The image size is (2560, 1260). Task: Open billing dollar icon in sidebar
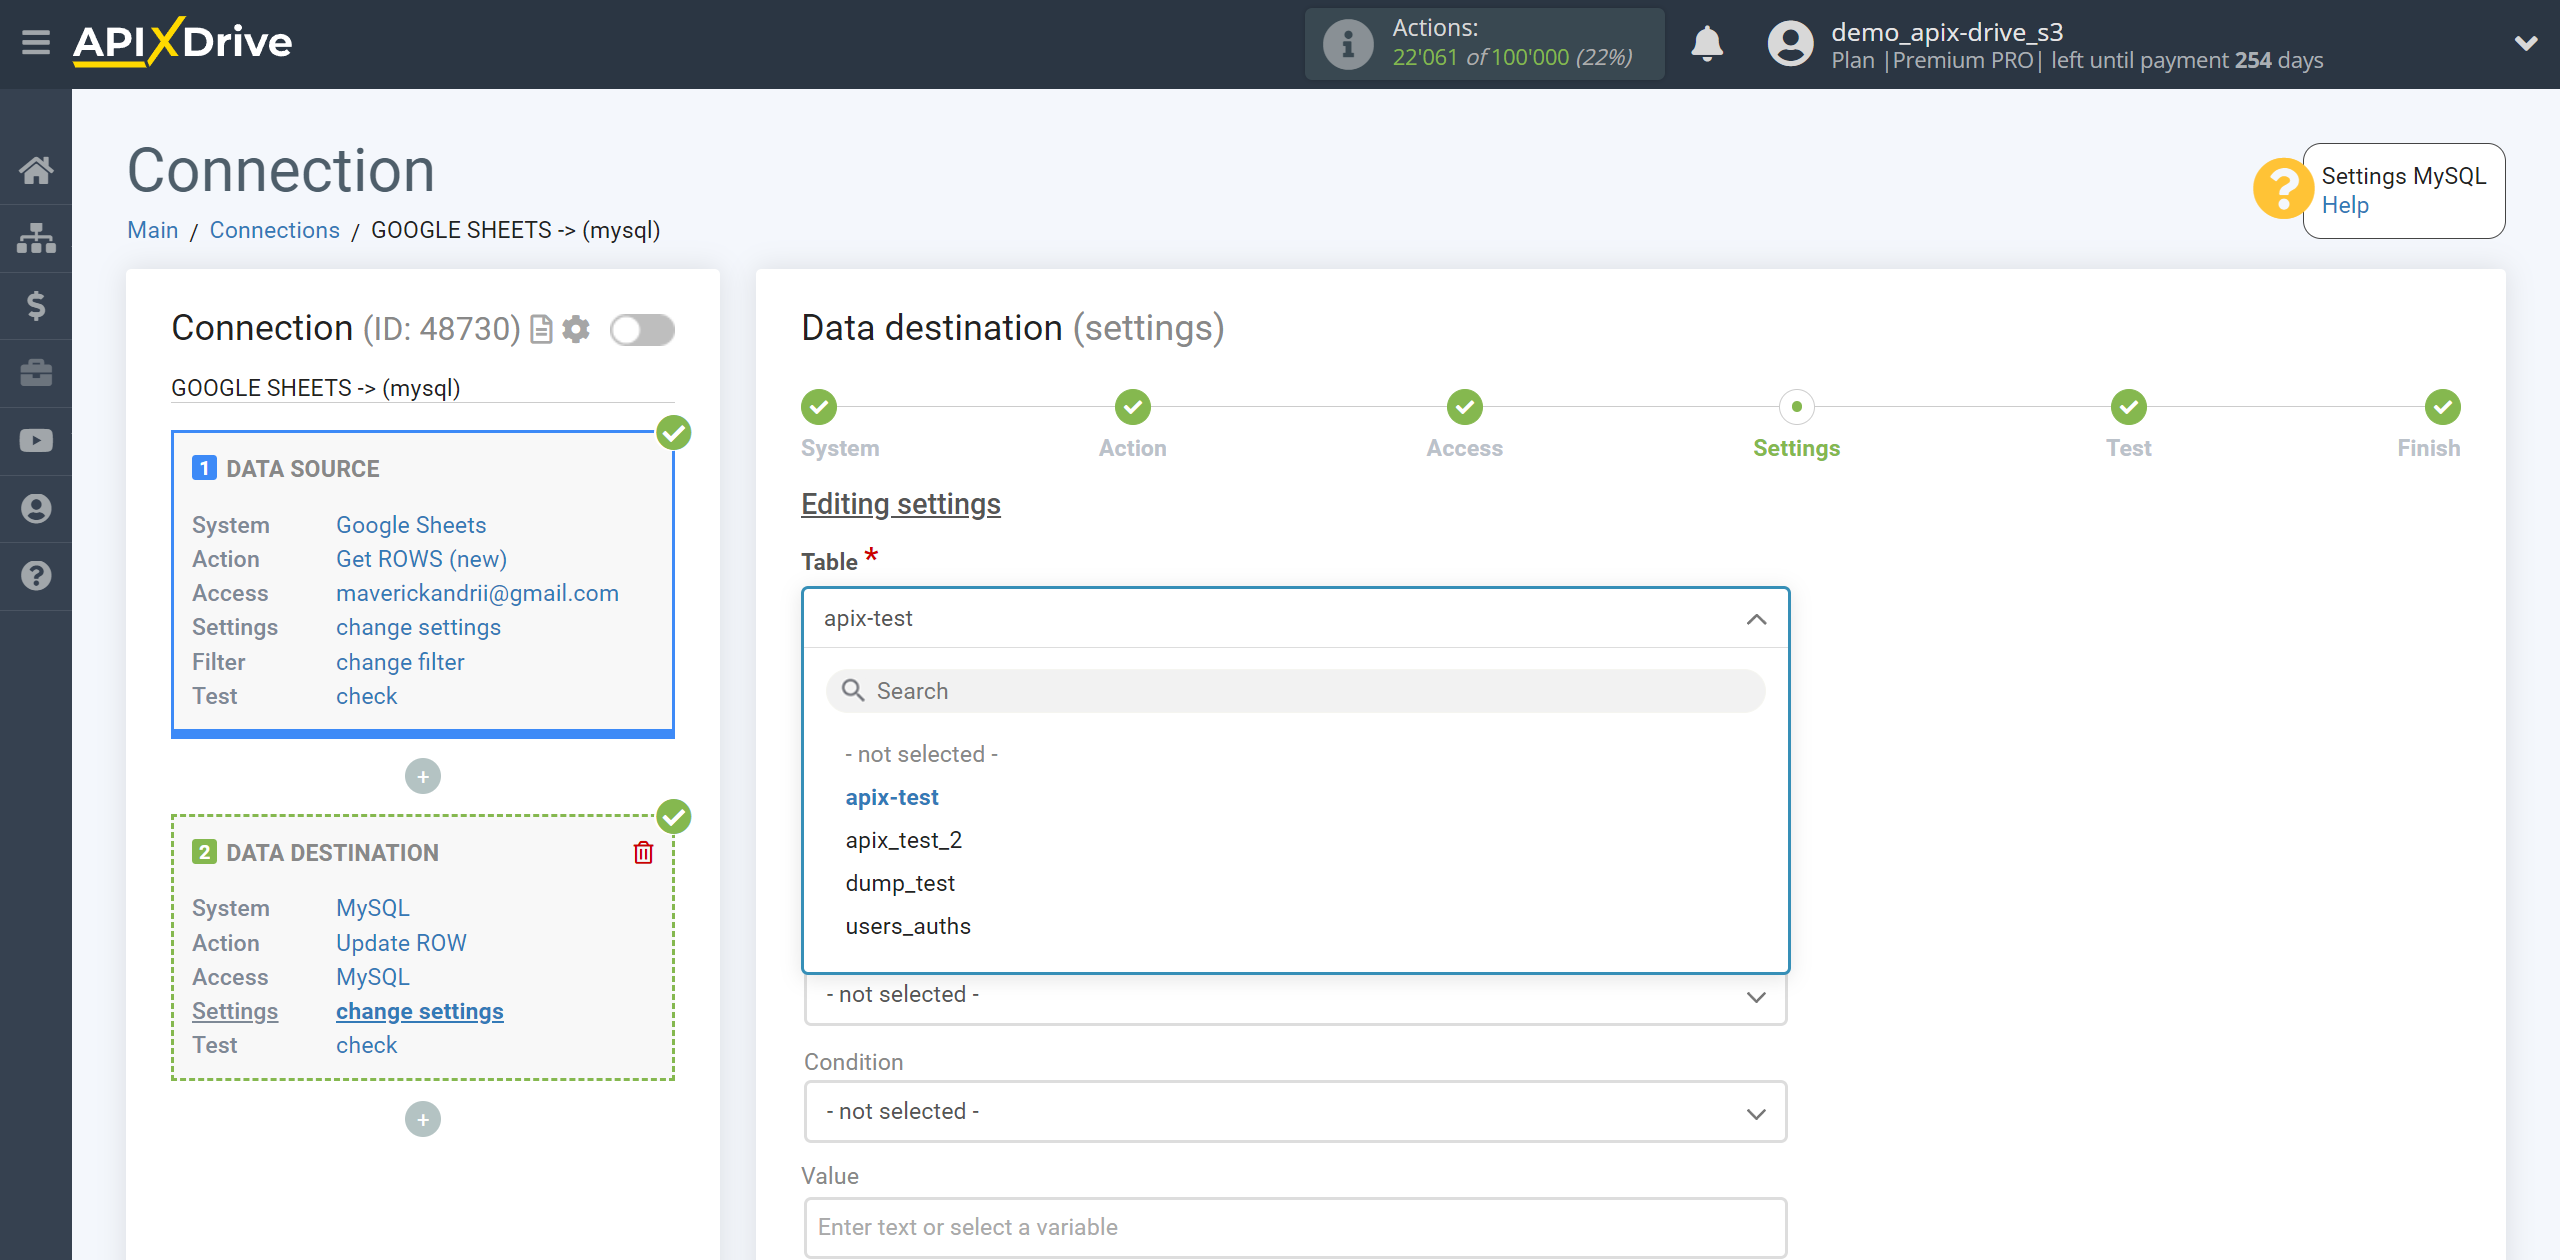tap(36, 305)
